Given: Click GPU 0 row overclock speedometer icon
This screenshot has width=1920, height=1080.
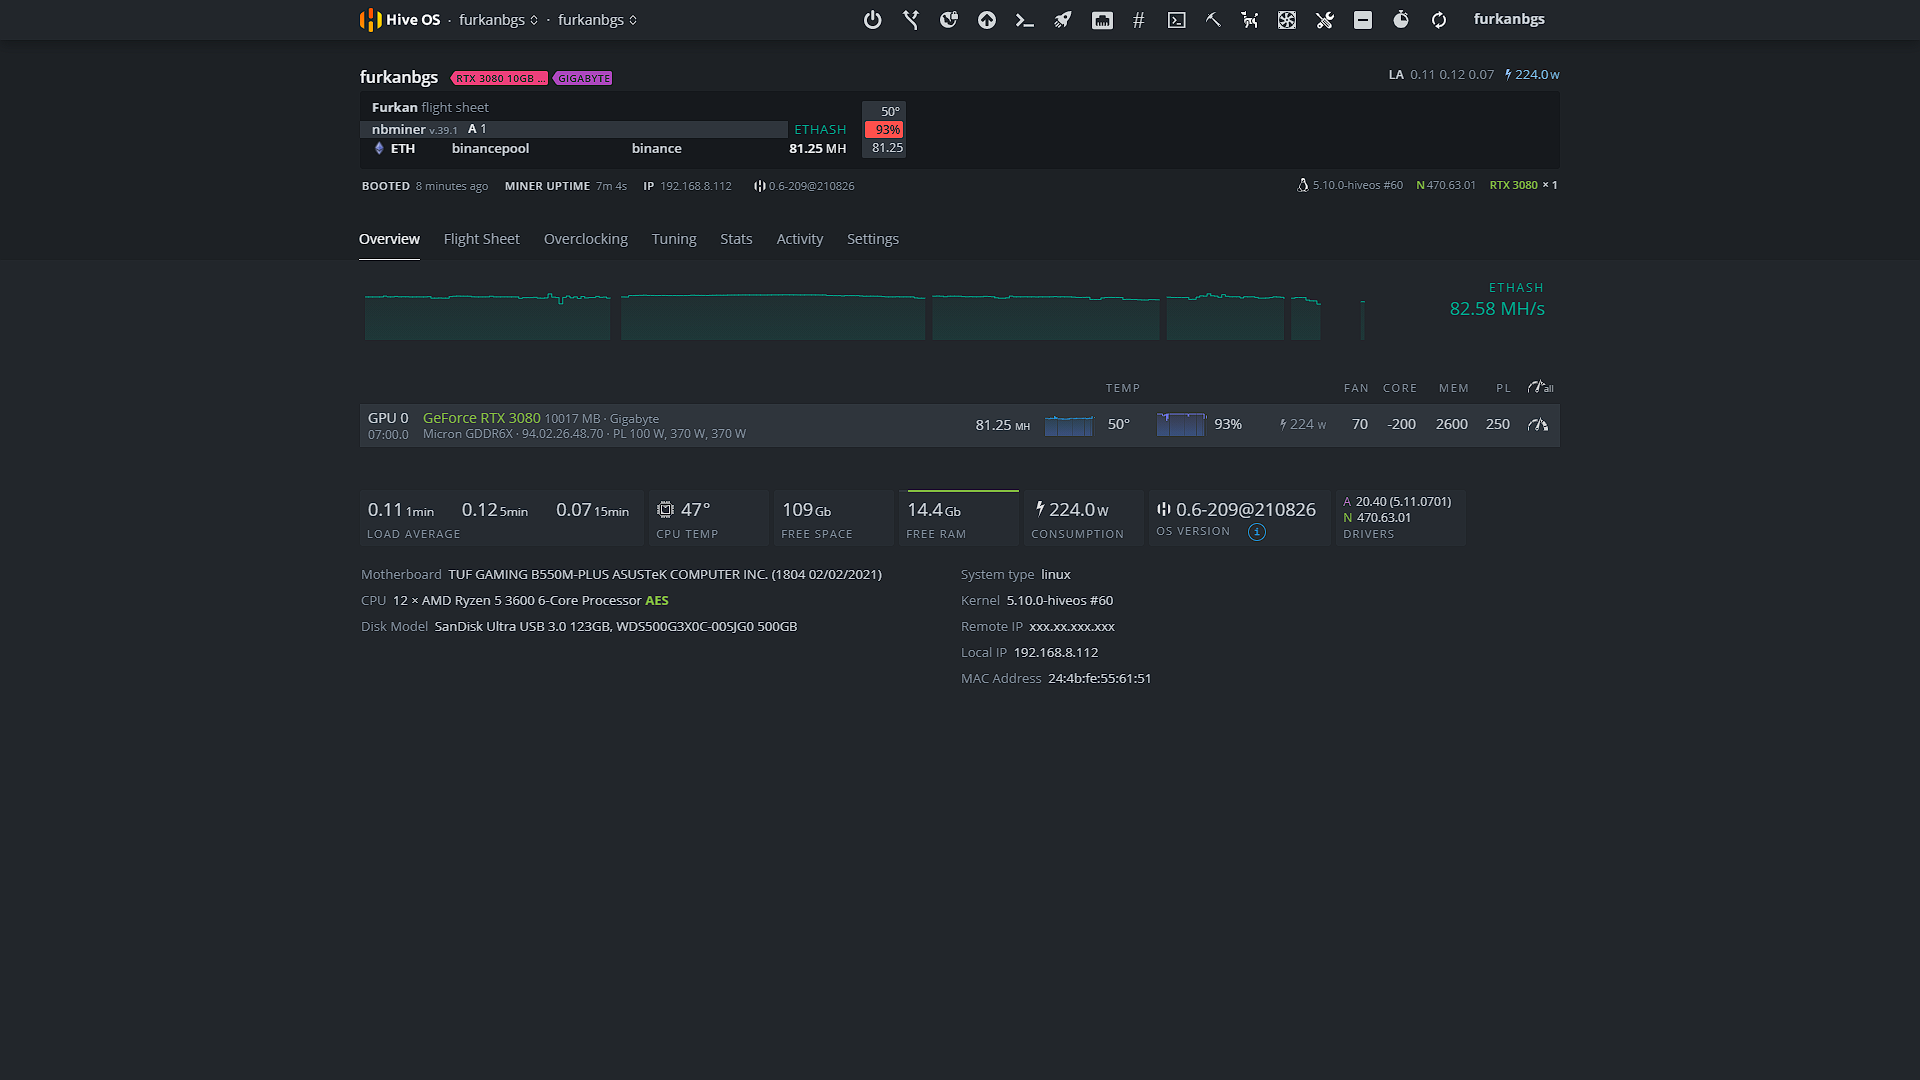Looking at the screenshot, I should [x=1538, y=425].
